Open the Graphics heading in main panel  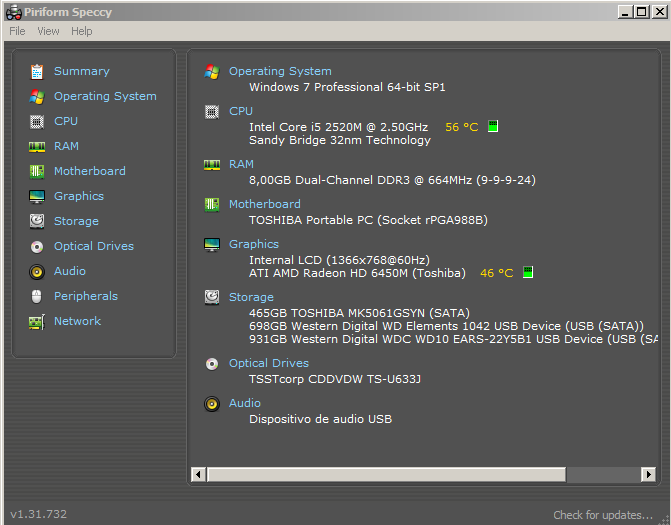coord(254,244)
